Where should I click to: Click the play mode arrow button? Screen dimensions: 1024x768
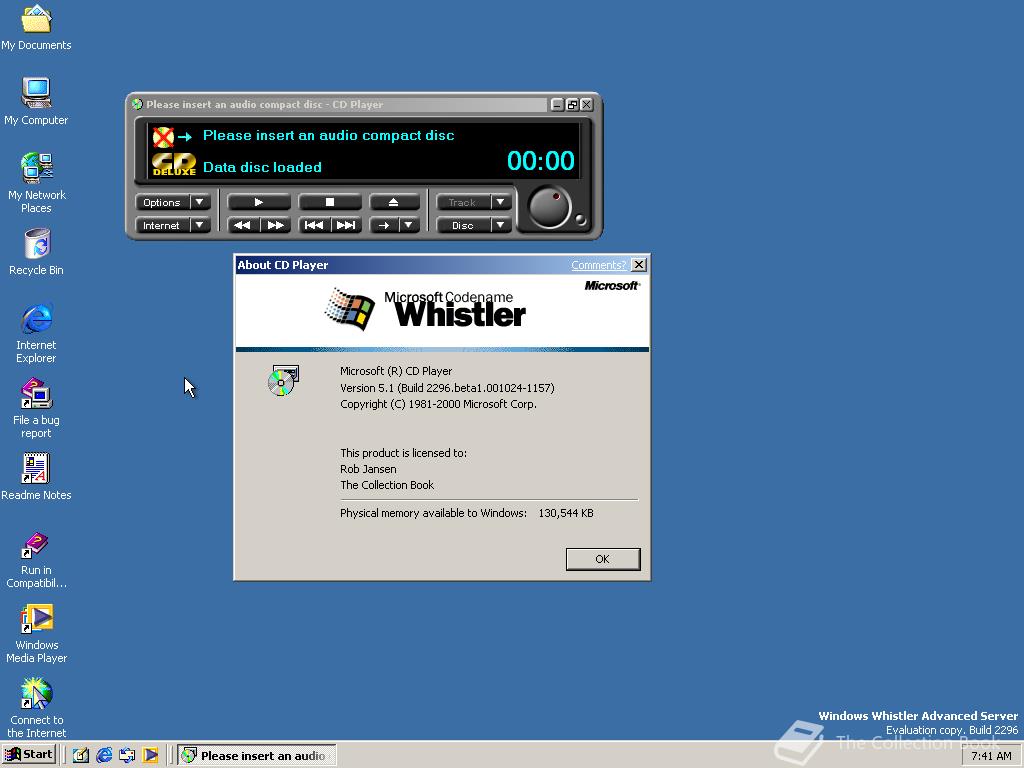[384, 225]
